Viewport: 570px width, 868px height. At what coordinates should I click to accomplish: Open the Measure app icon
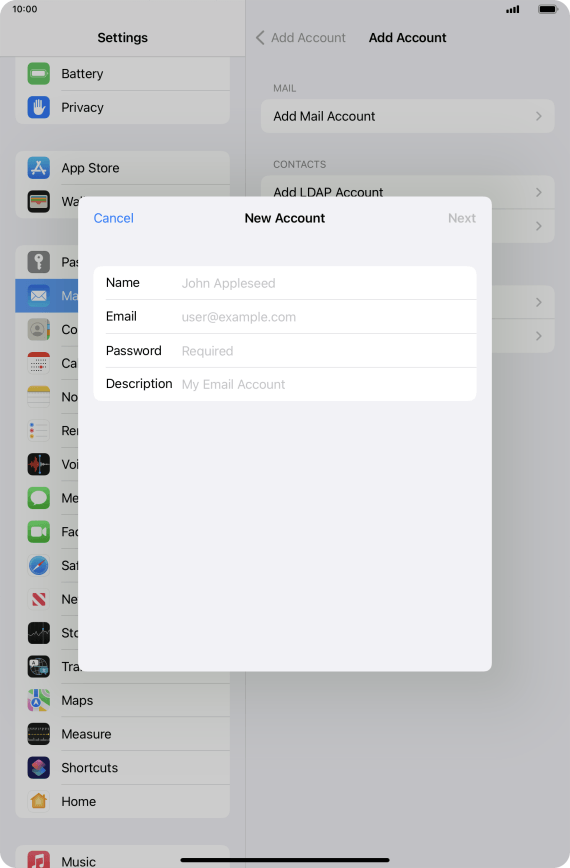click(39, 734)
